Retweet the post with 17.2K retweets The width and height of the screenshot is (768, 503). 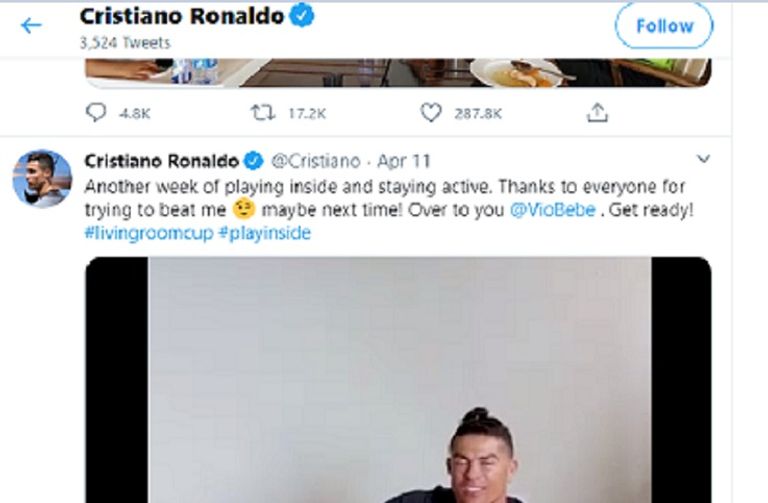point(264,113)
